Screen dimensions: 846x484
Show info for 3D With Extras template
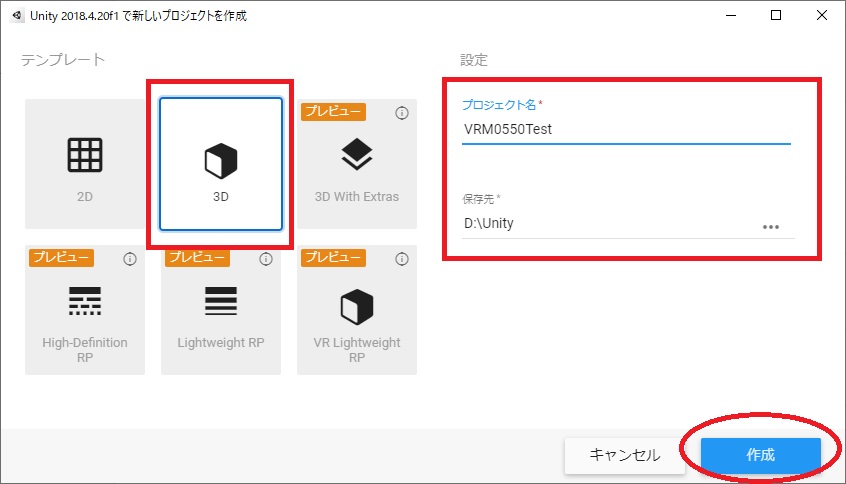(x=401, y=113)
